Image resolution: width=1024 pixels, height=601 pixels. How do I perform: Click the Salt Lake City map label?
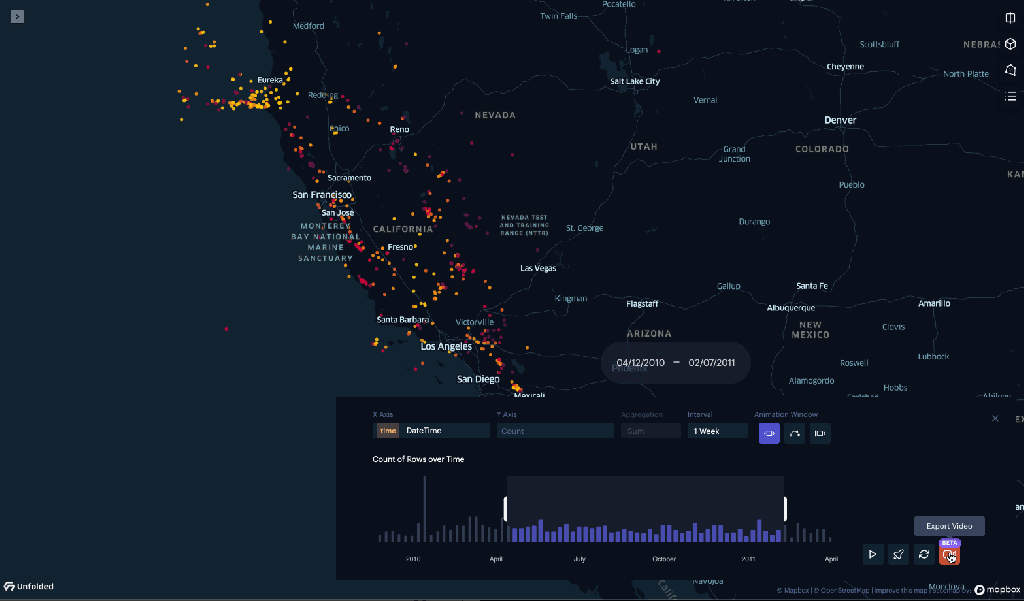coord(635,81)
